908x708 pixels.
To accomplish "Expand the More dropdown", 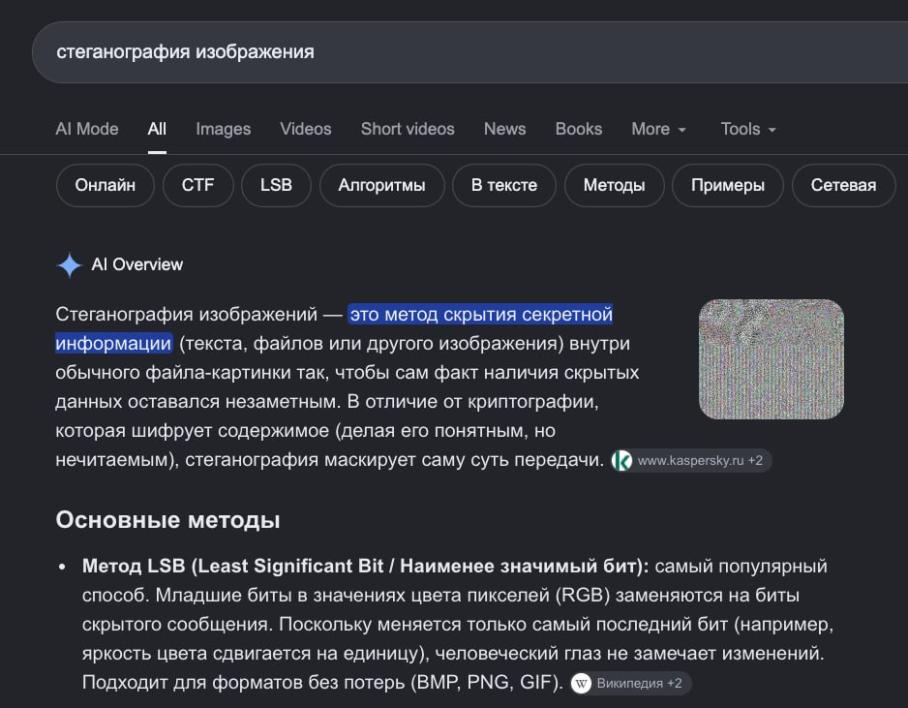I will (x=658, y=129).
